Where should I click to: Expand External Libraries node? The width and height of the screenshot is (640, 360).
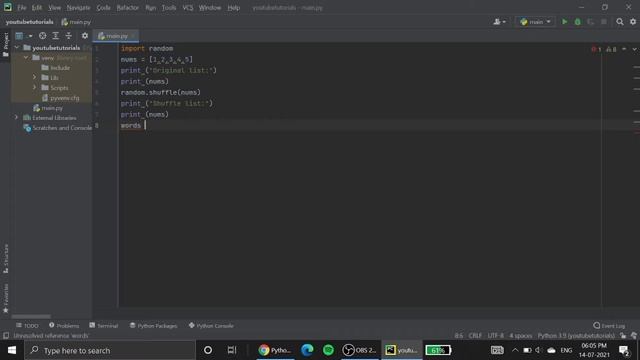tap(16, 118)
